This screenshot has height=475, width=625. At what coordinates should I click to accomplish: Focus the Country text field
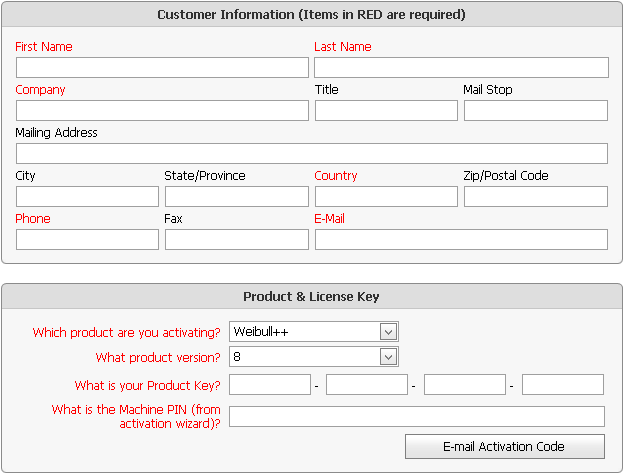click(386, 197)
